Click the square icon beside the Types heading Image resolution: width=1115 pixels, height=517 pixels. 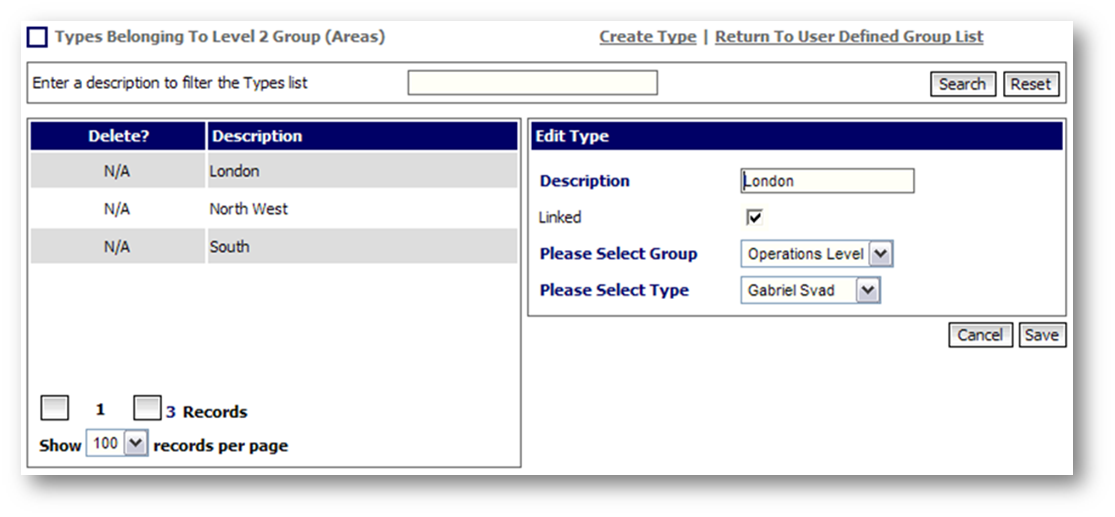(36, 37)
